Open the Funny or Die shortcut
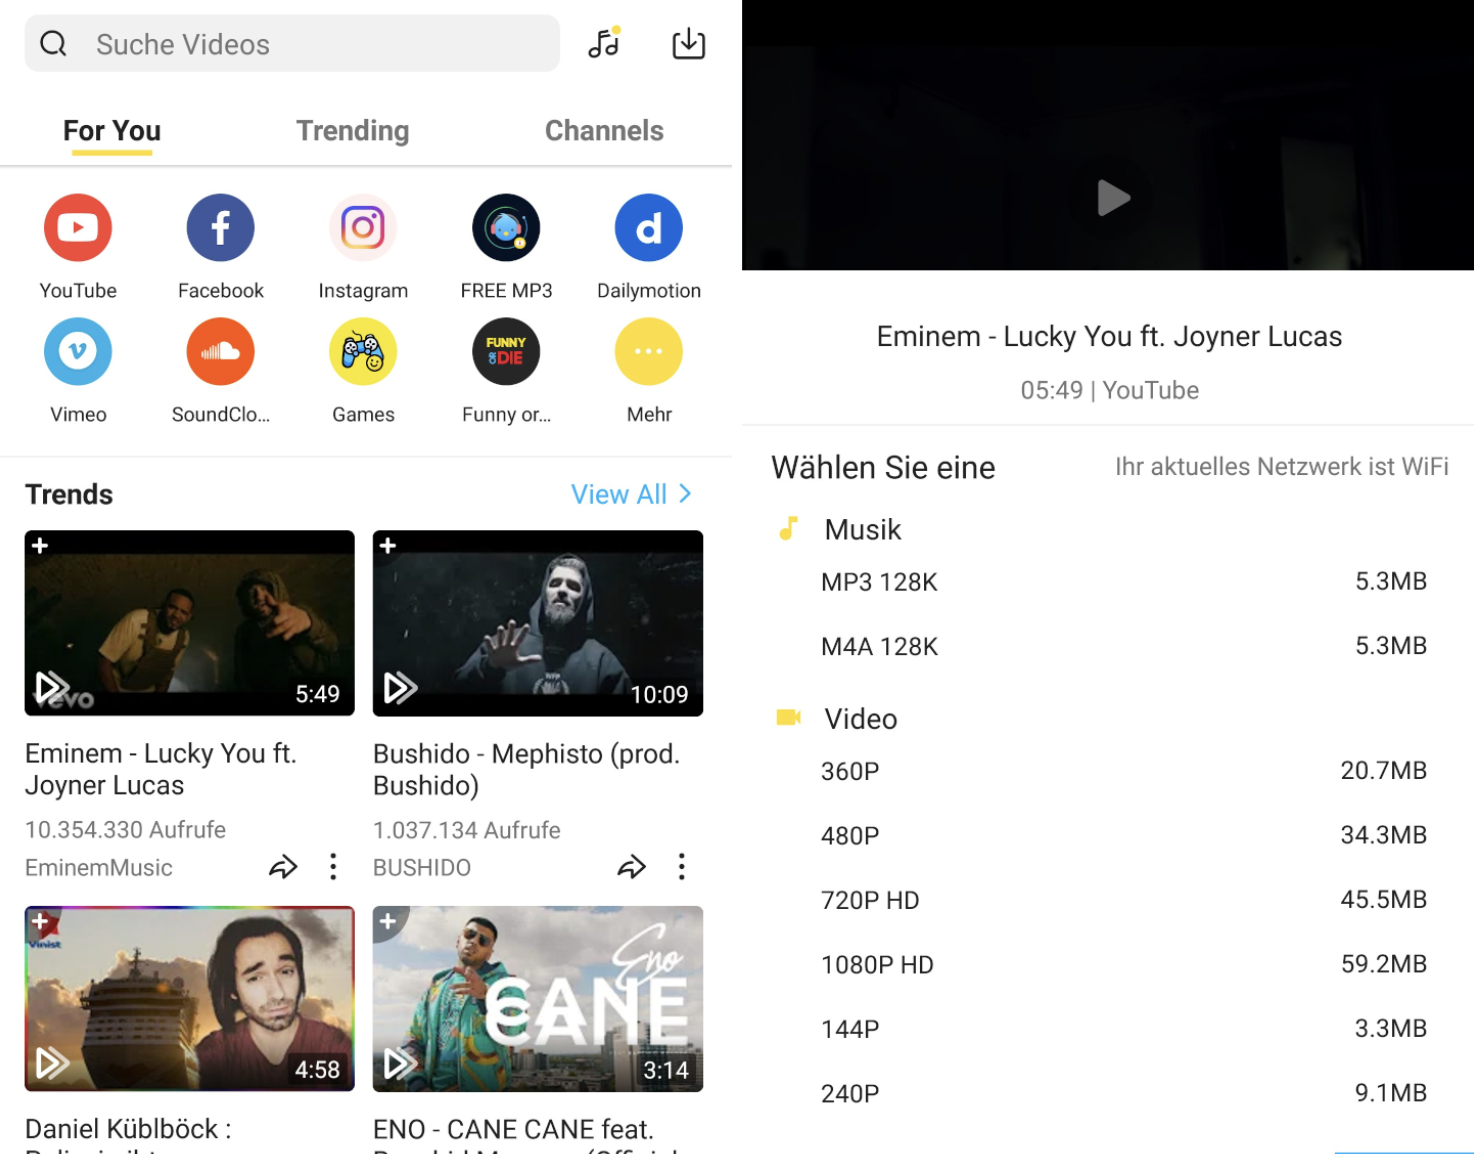 pyautogui.click(x=506, y=352)
